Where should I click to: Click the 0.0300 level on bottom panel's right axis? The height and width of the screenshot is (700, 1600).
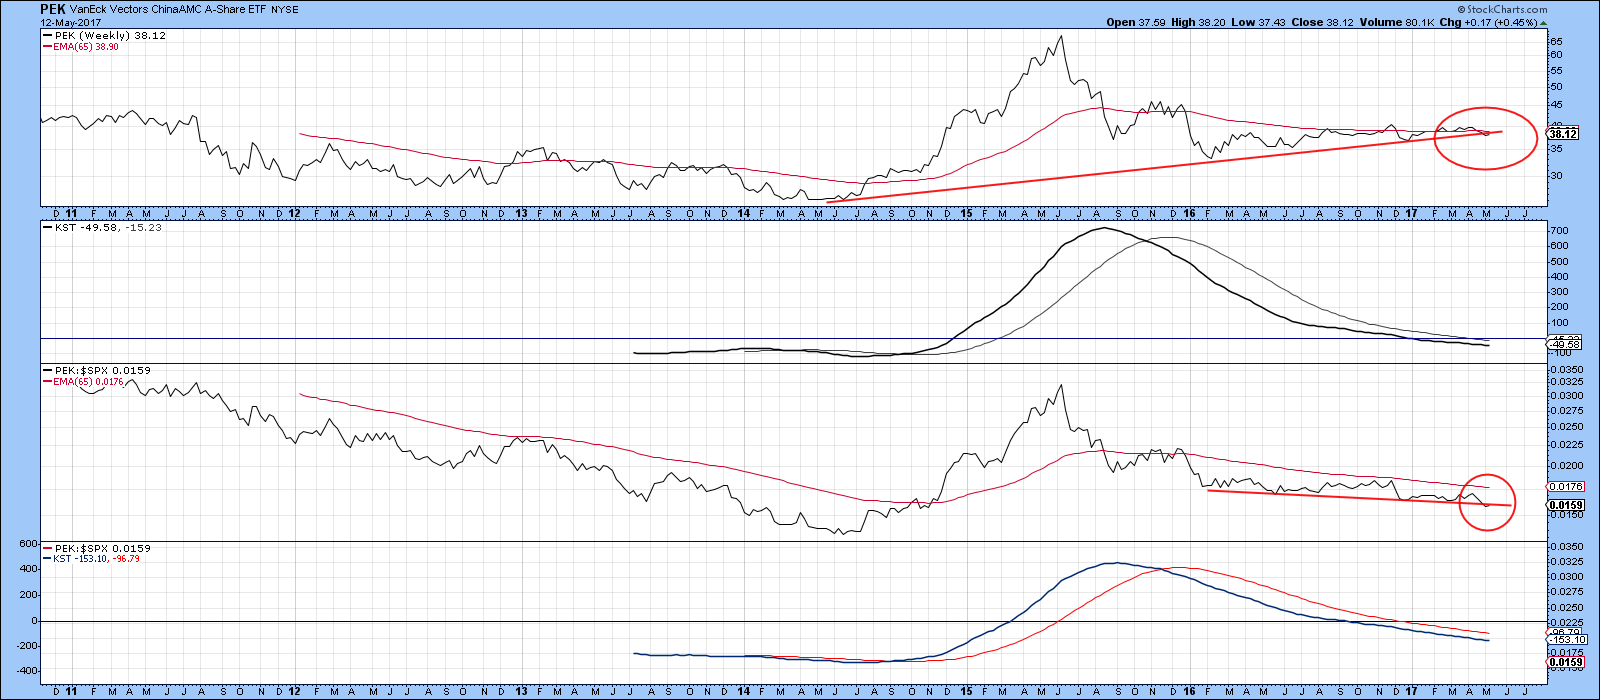click(1565, 576)
